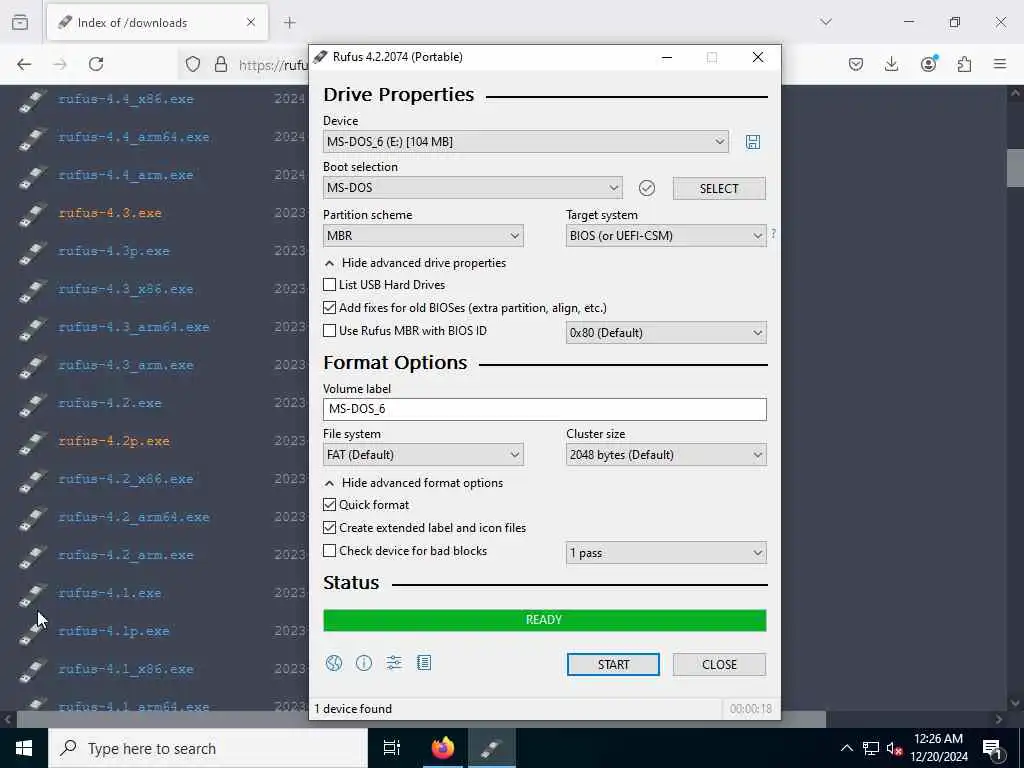
Task: Click the target system help question mark
Action: [773, 233]
